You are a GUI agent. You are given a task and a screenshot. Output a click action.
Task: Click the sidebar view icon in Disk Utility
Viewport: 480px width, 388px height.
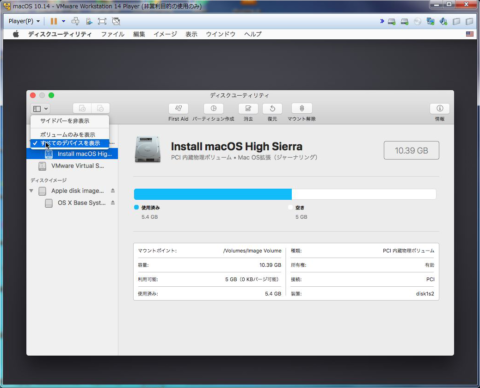coord(37,109)
